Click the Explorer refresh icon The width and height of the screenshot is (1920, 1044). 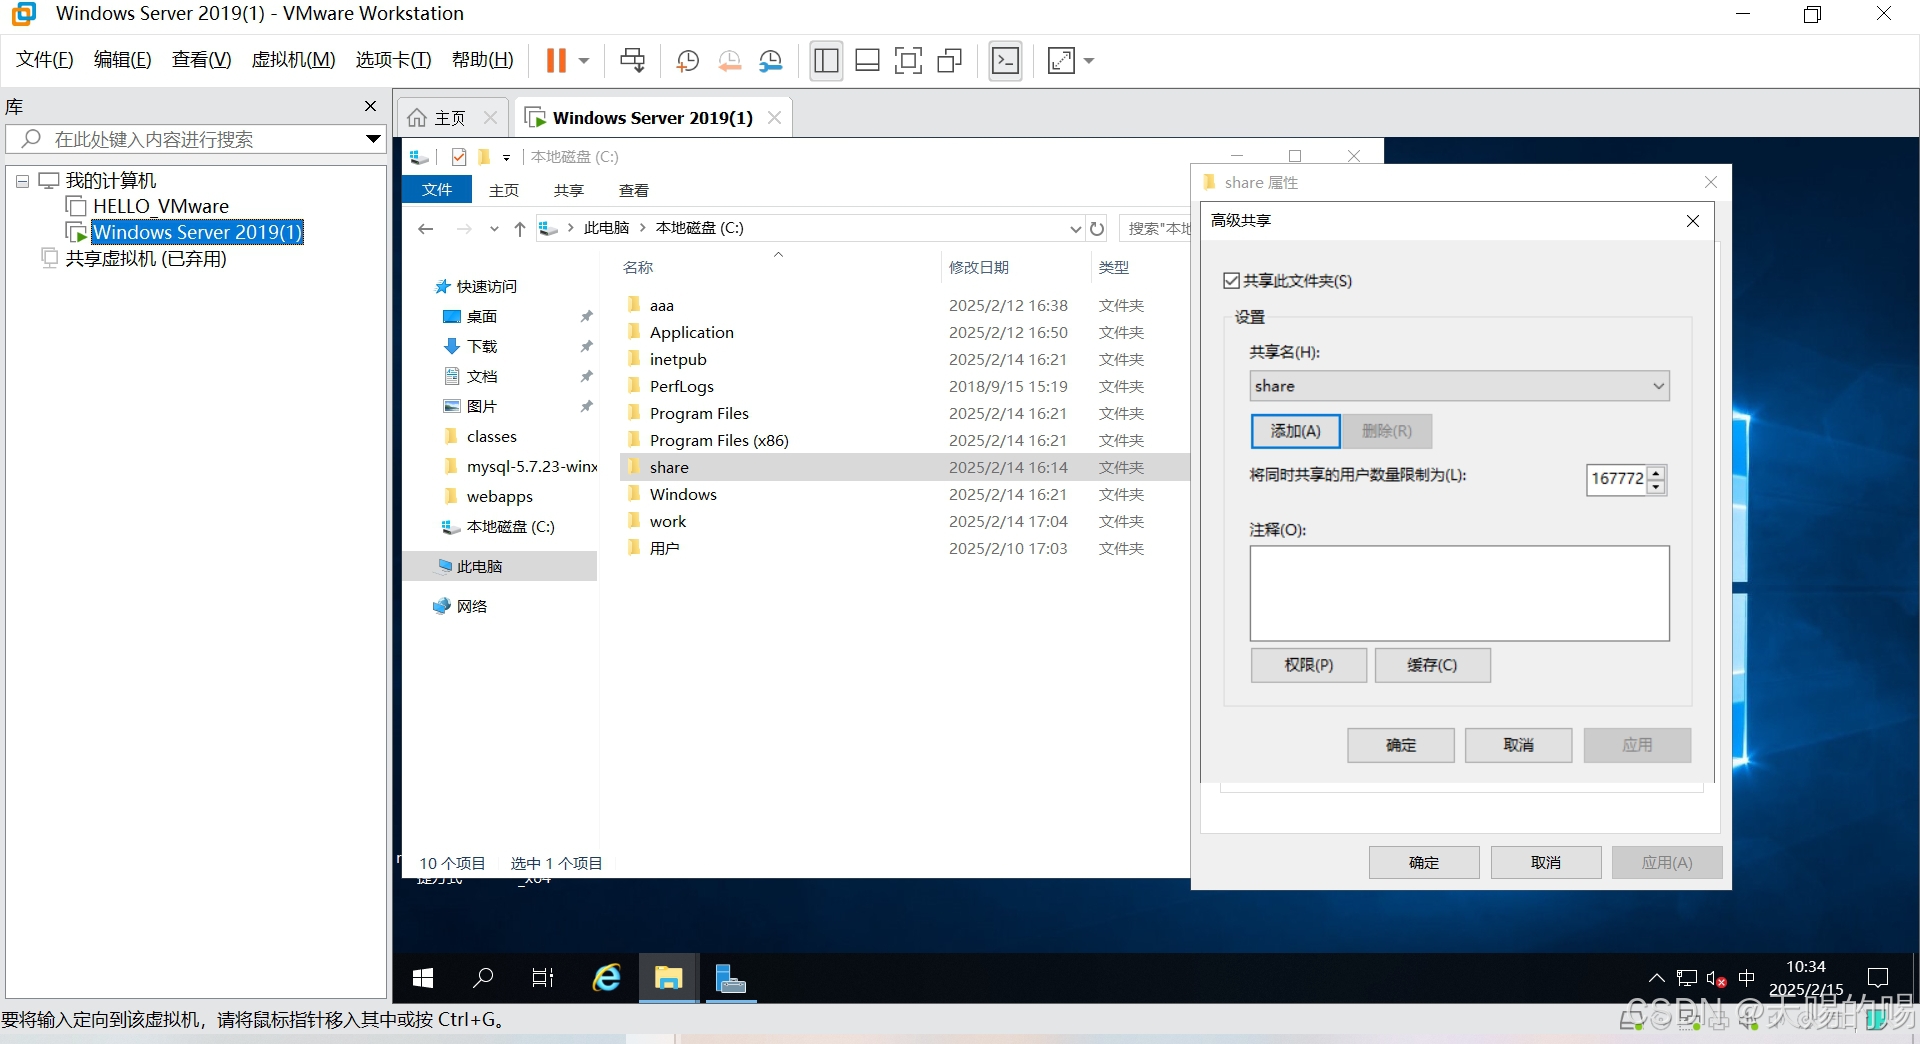pos(1097,229)
